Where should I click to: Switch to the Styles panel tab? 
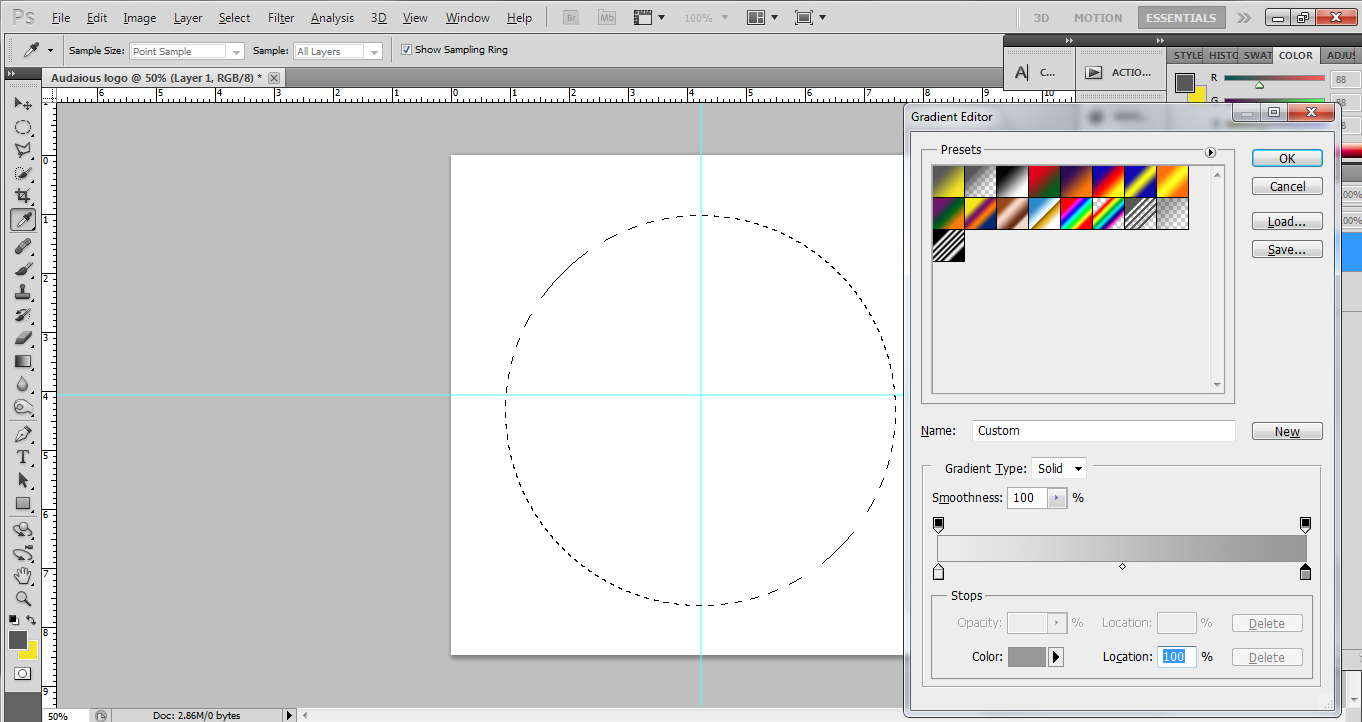1188,56
